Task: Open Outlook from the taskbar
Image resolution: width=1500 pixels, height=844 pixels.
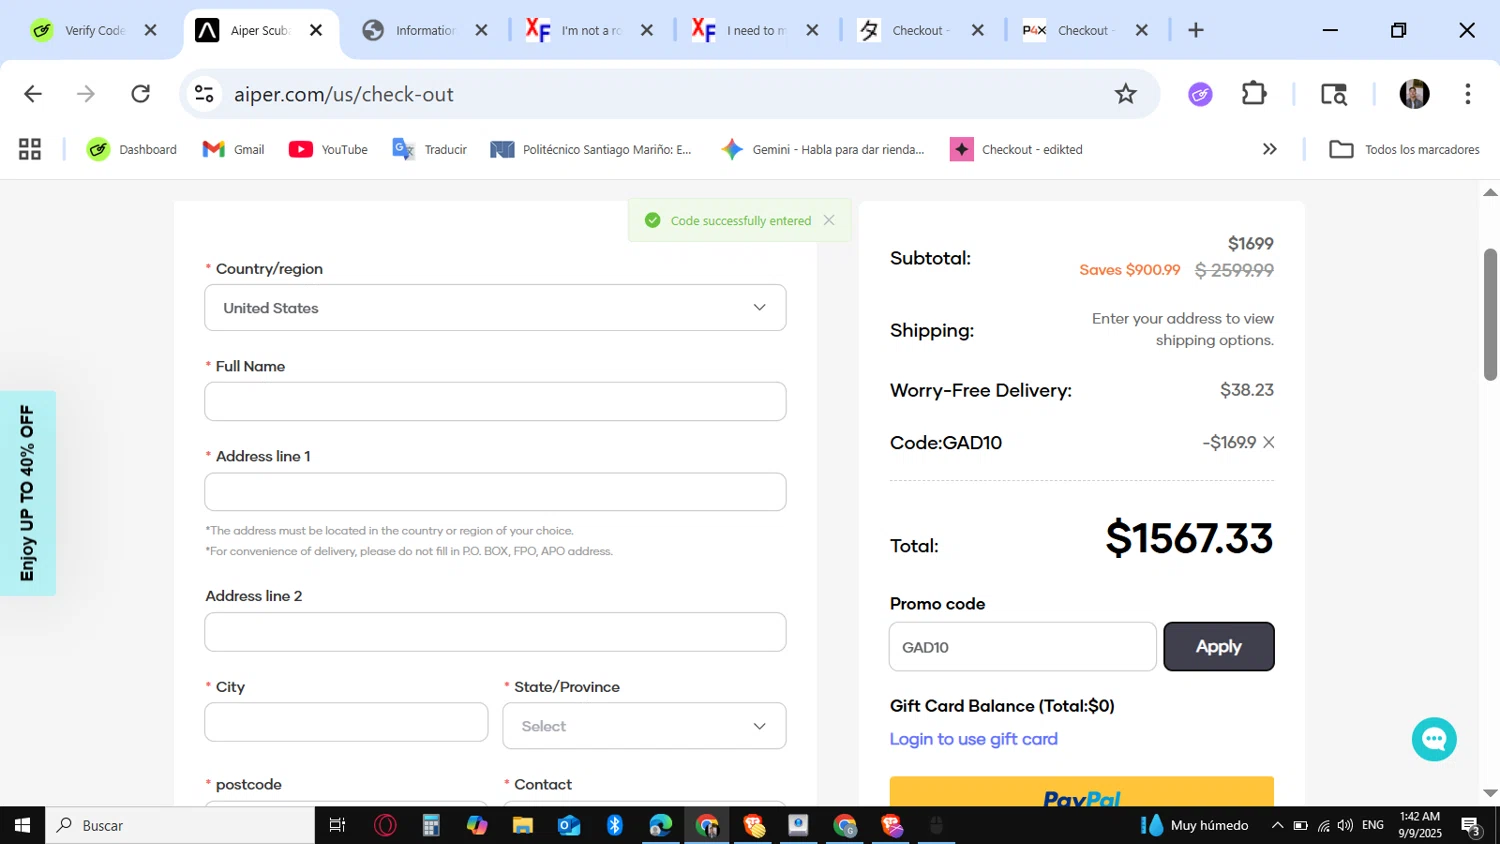Action: 569,825
